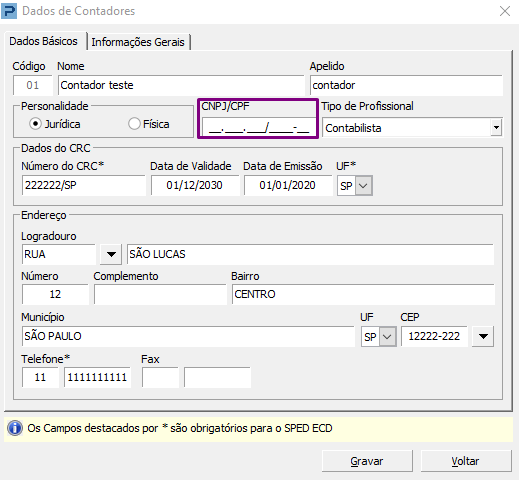Click the app logo icon in title bar

tap(9, 11)
